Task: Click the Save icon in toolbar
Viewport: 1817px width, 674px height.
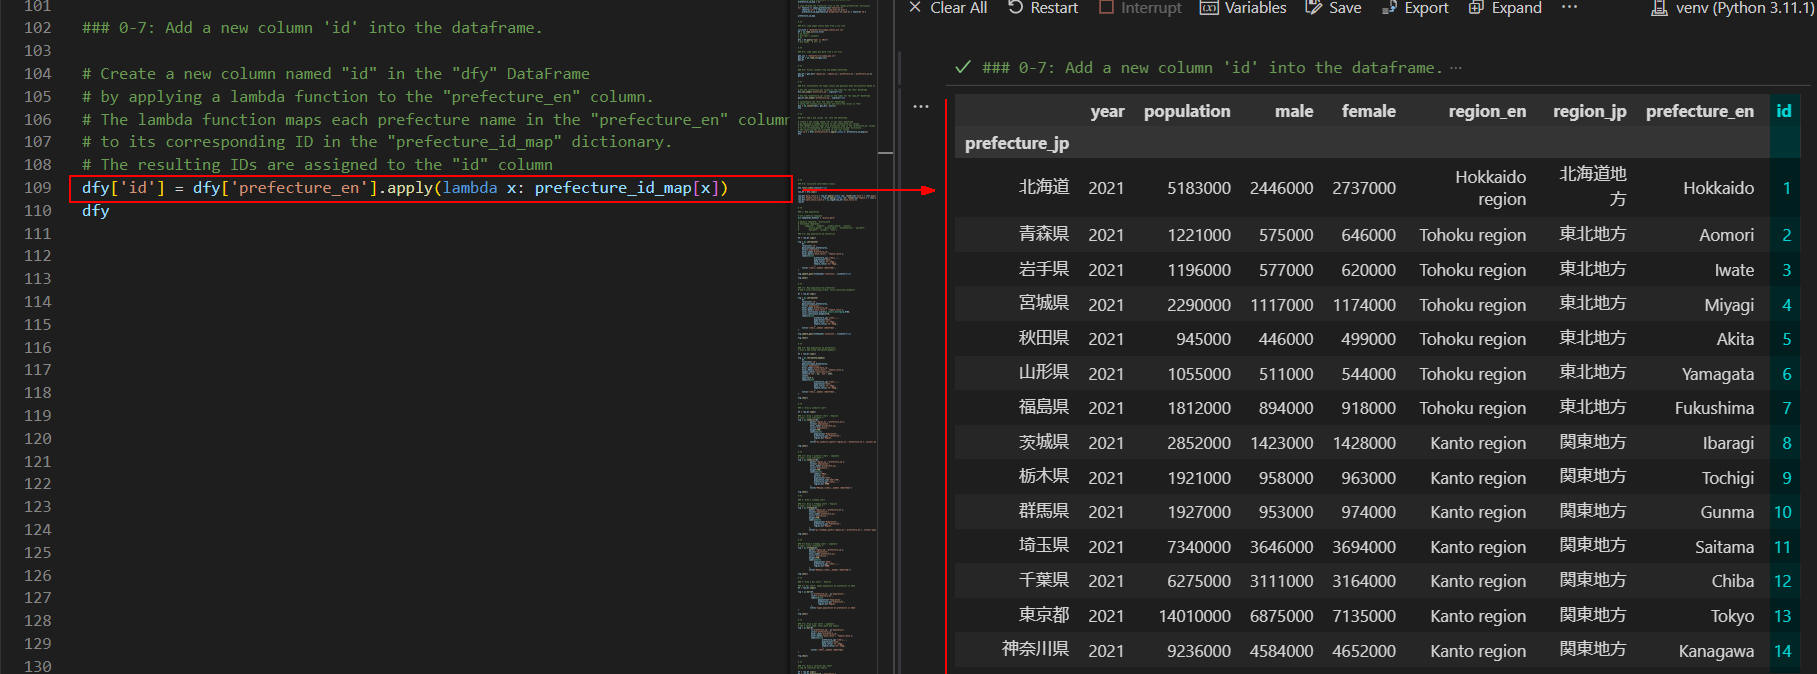Action: pos(1314,7)
